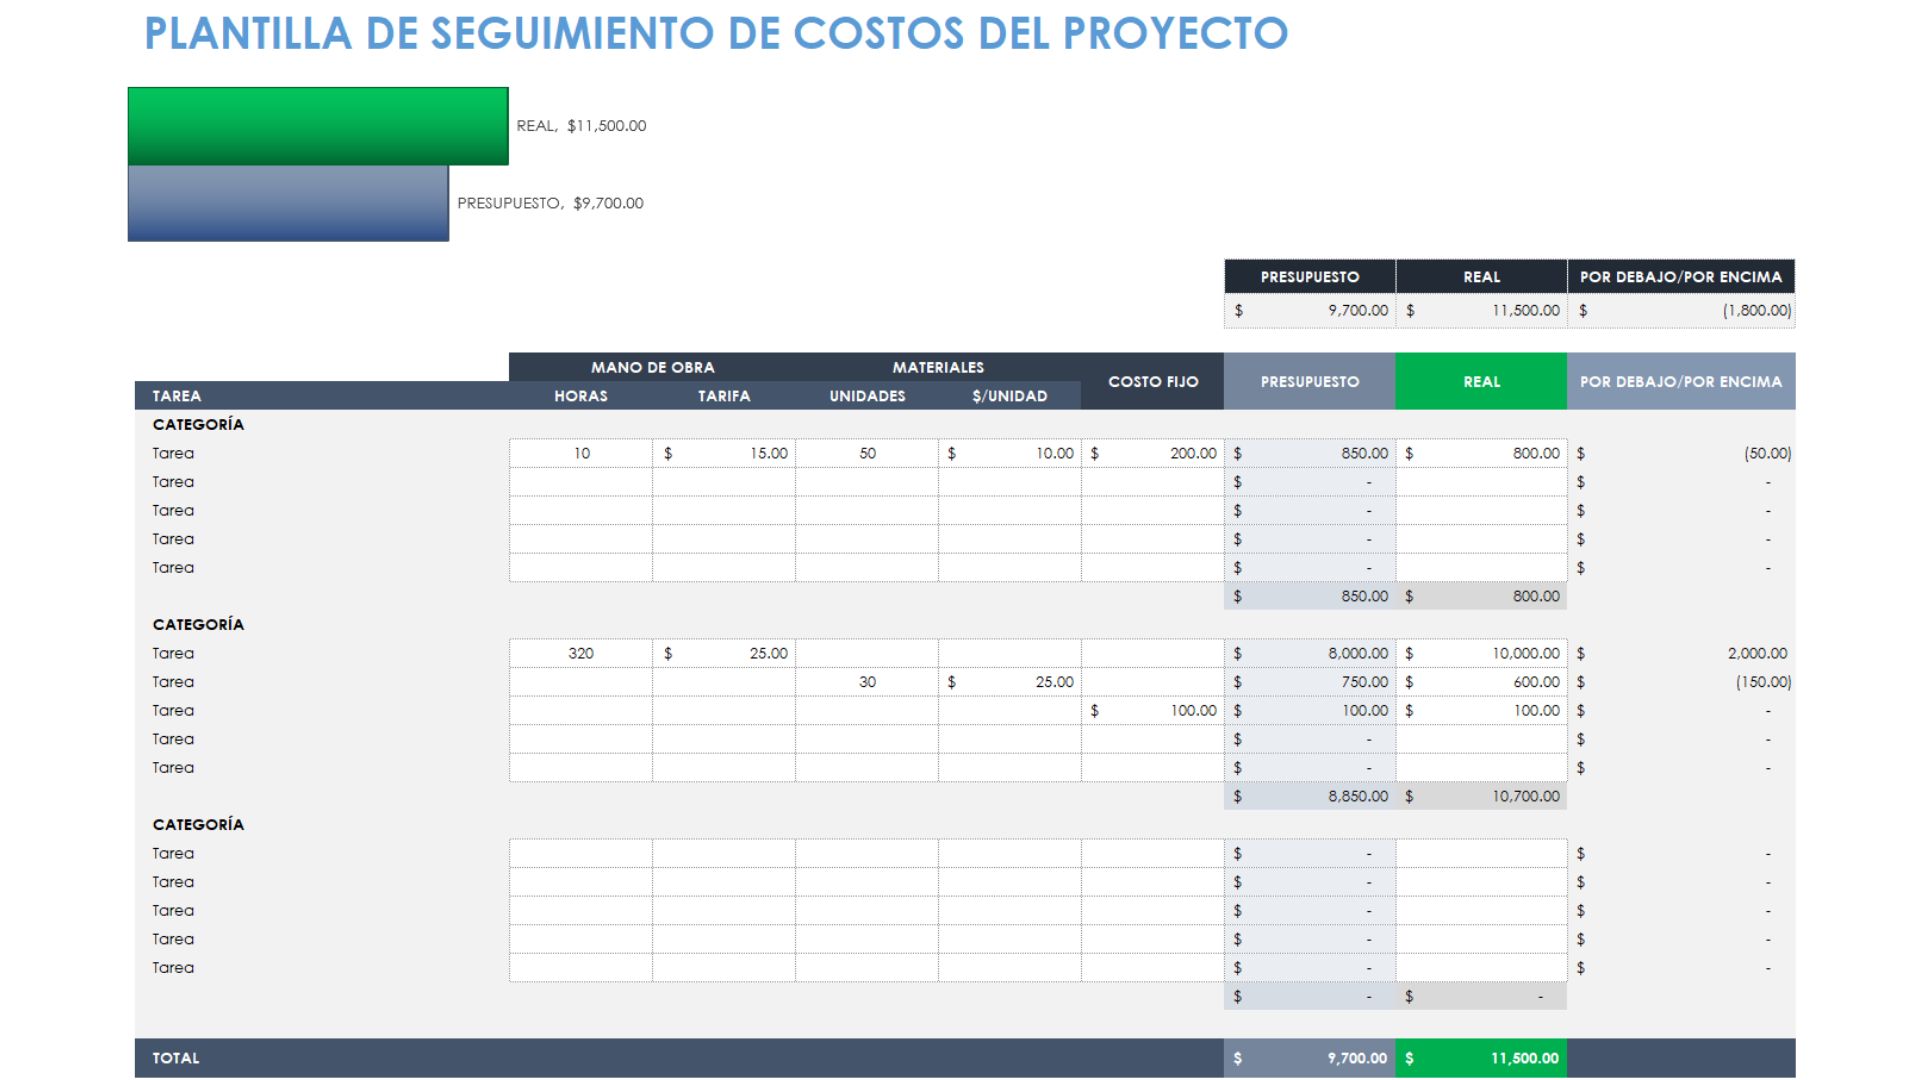Select $/unit cell containing 10.00

(1010, 453)
